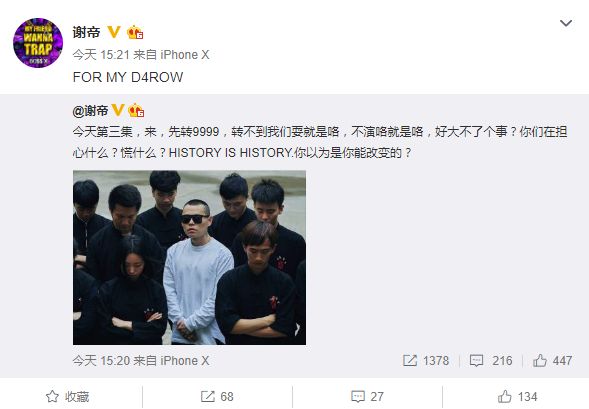This screenshot has height=409, width=589.
Task: Click the FOR MY D4ROW post text
Action: [128, 77]
